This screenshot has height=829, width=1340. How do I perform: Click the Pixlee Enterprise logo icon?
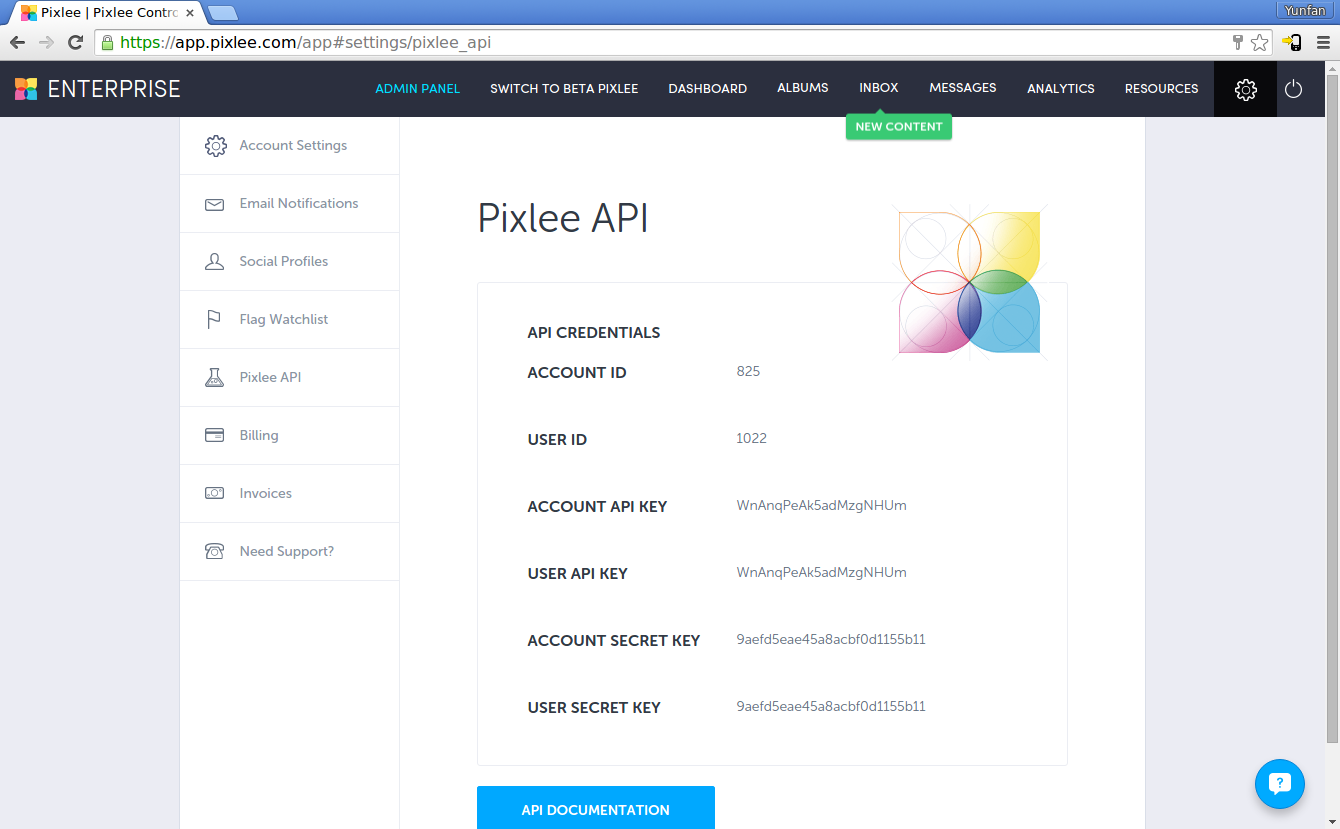point(26,89)
